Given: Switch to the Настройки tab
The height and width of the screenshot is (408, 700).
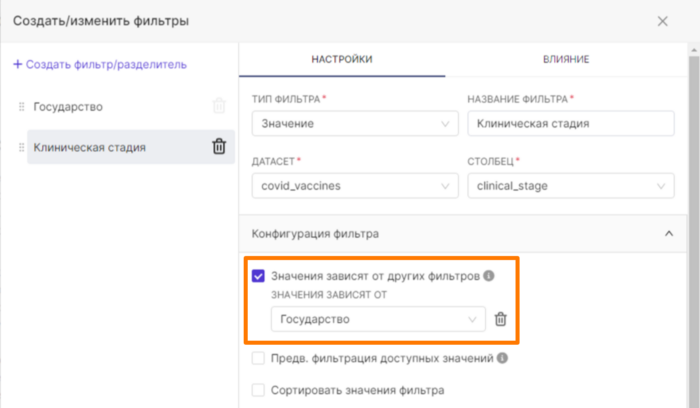Looking at the screenshot, I should pos(342,59).
